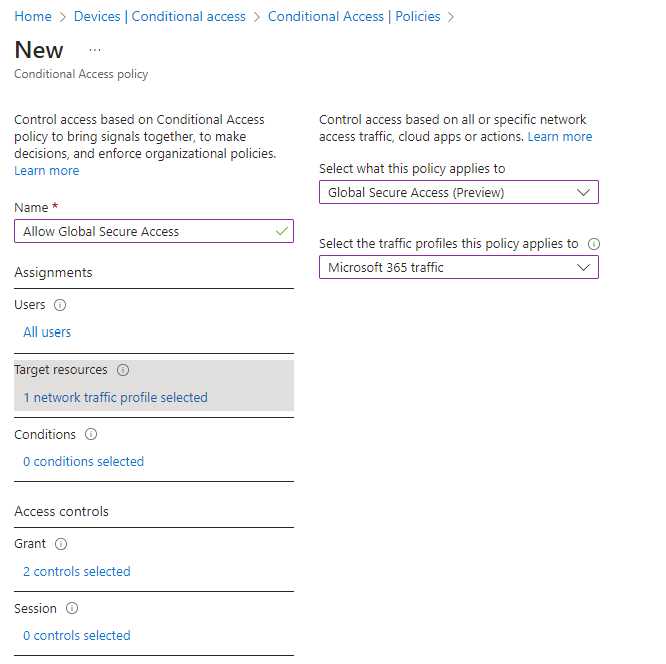Select 1 network traffic profile selected
This screenshot has height=664, width=666.
[115, 397]
